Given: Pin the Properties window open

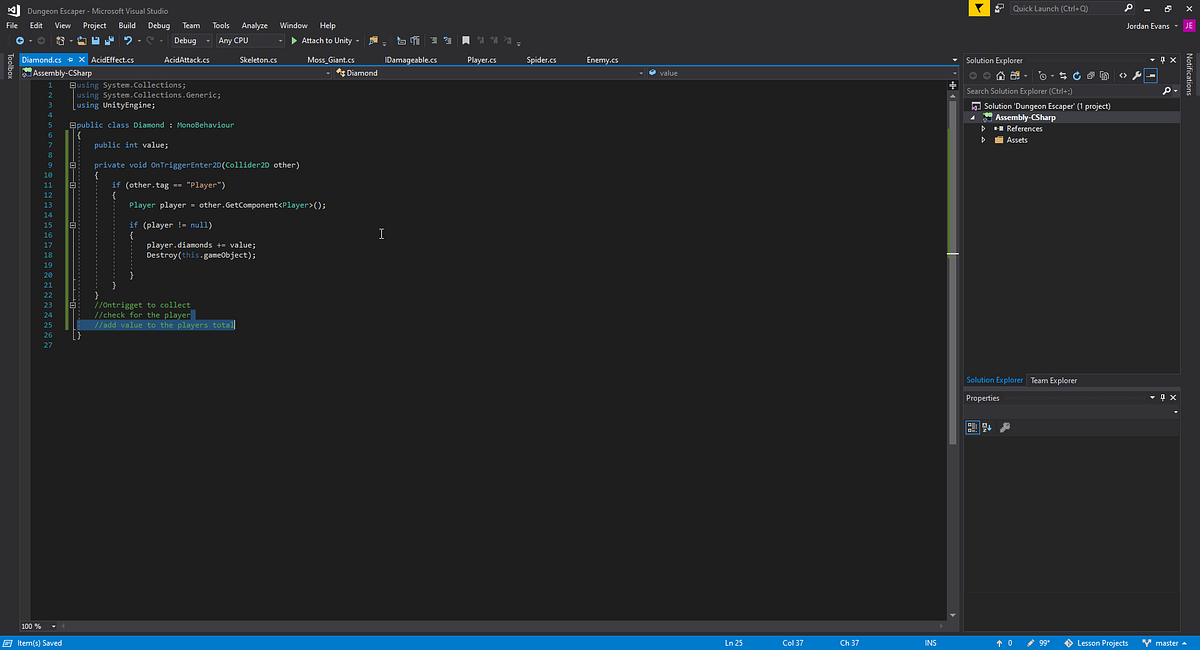Looking at the screenshot, I should 1161,397.
